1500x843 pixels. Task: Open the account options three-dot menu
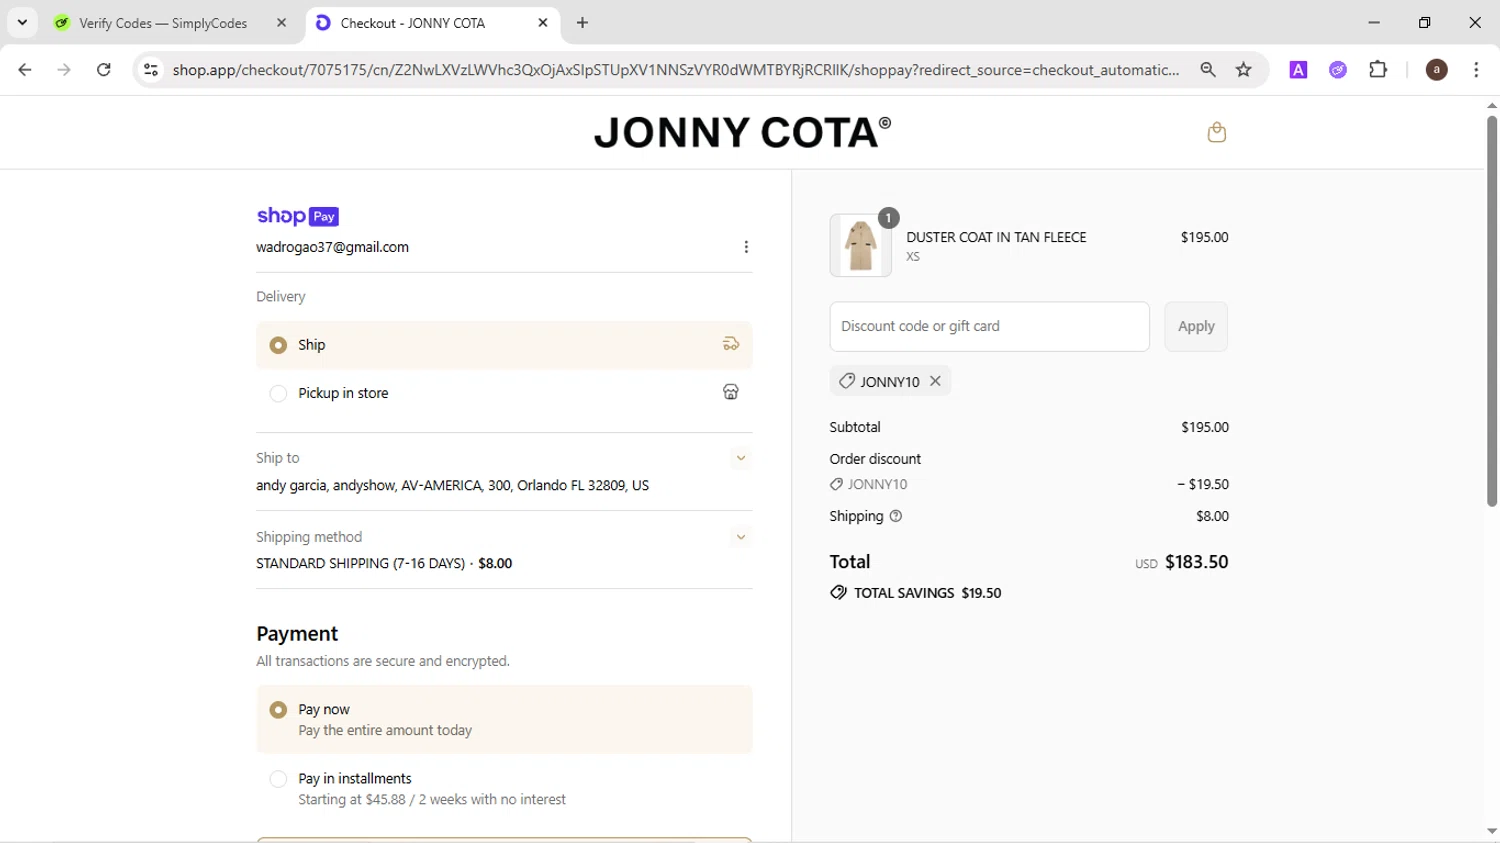(x=746, y=247)
